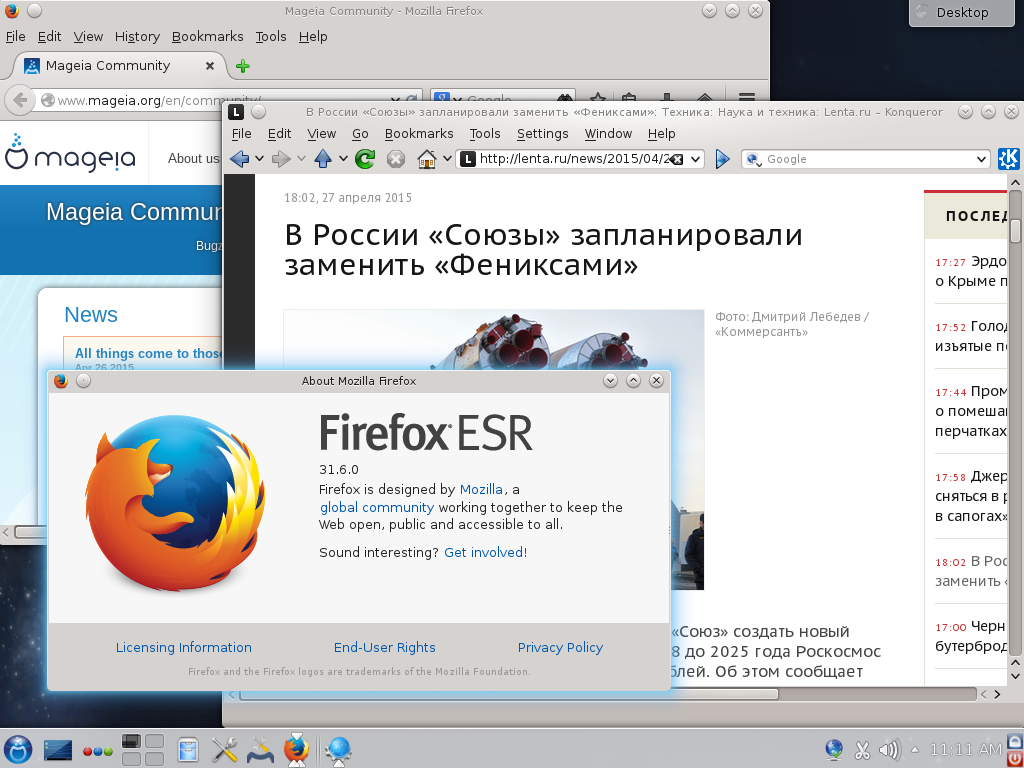The image size is (1024, 768).
Task: Expand Konqueror's back history dropdown
Action: [259, 159]
